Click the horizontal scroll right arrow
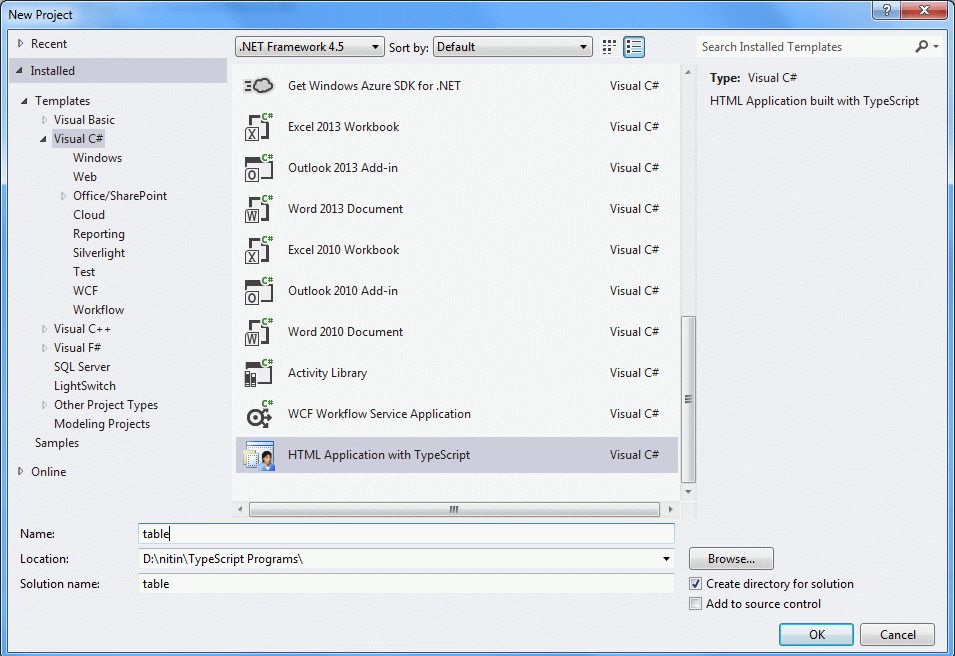This screenshot has height=656, width=955. click(671, 509)
